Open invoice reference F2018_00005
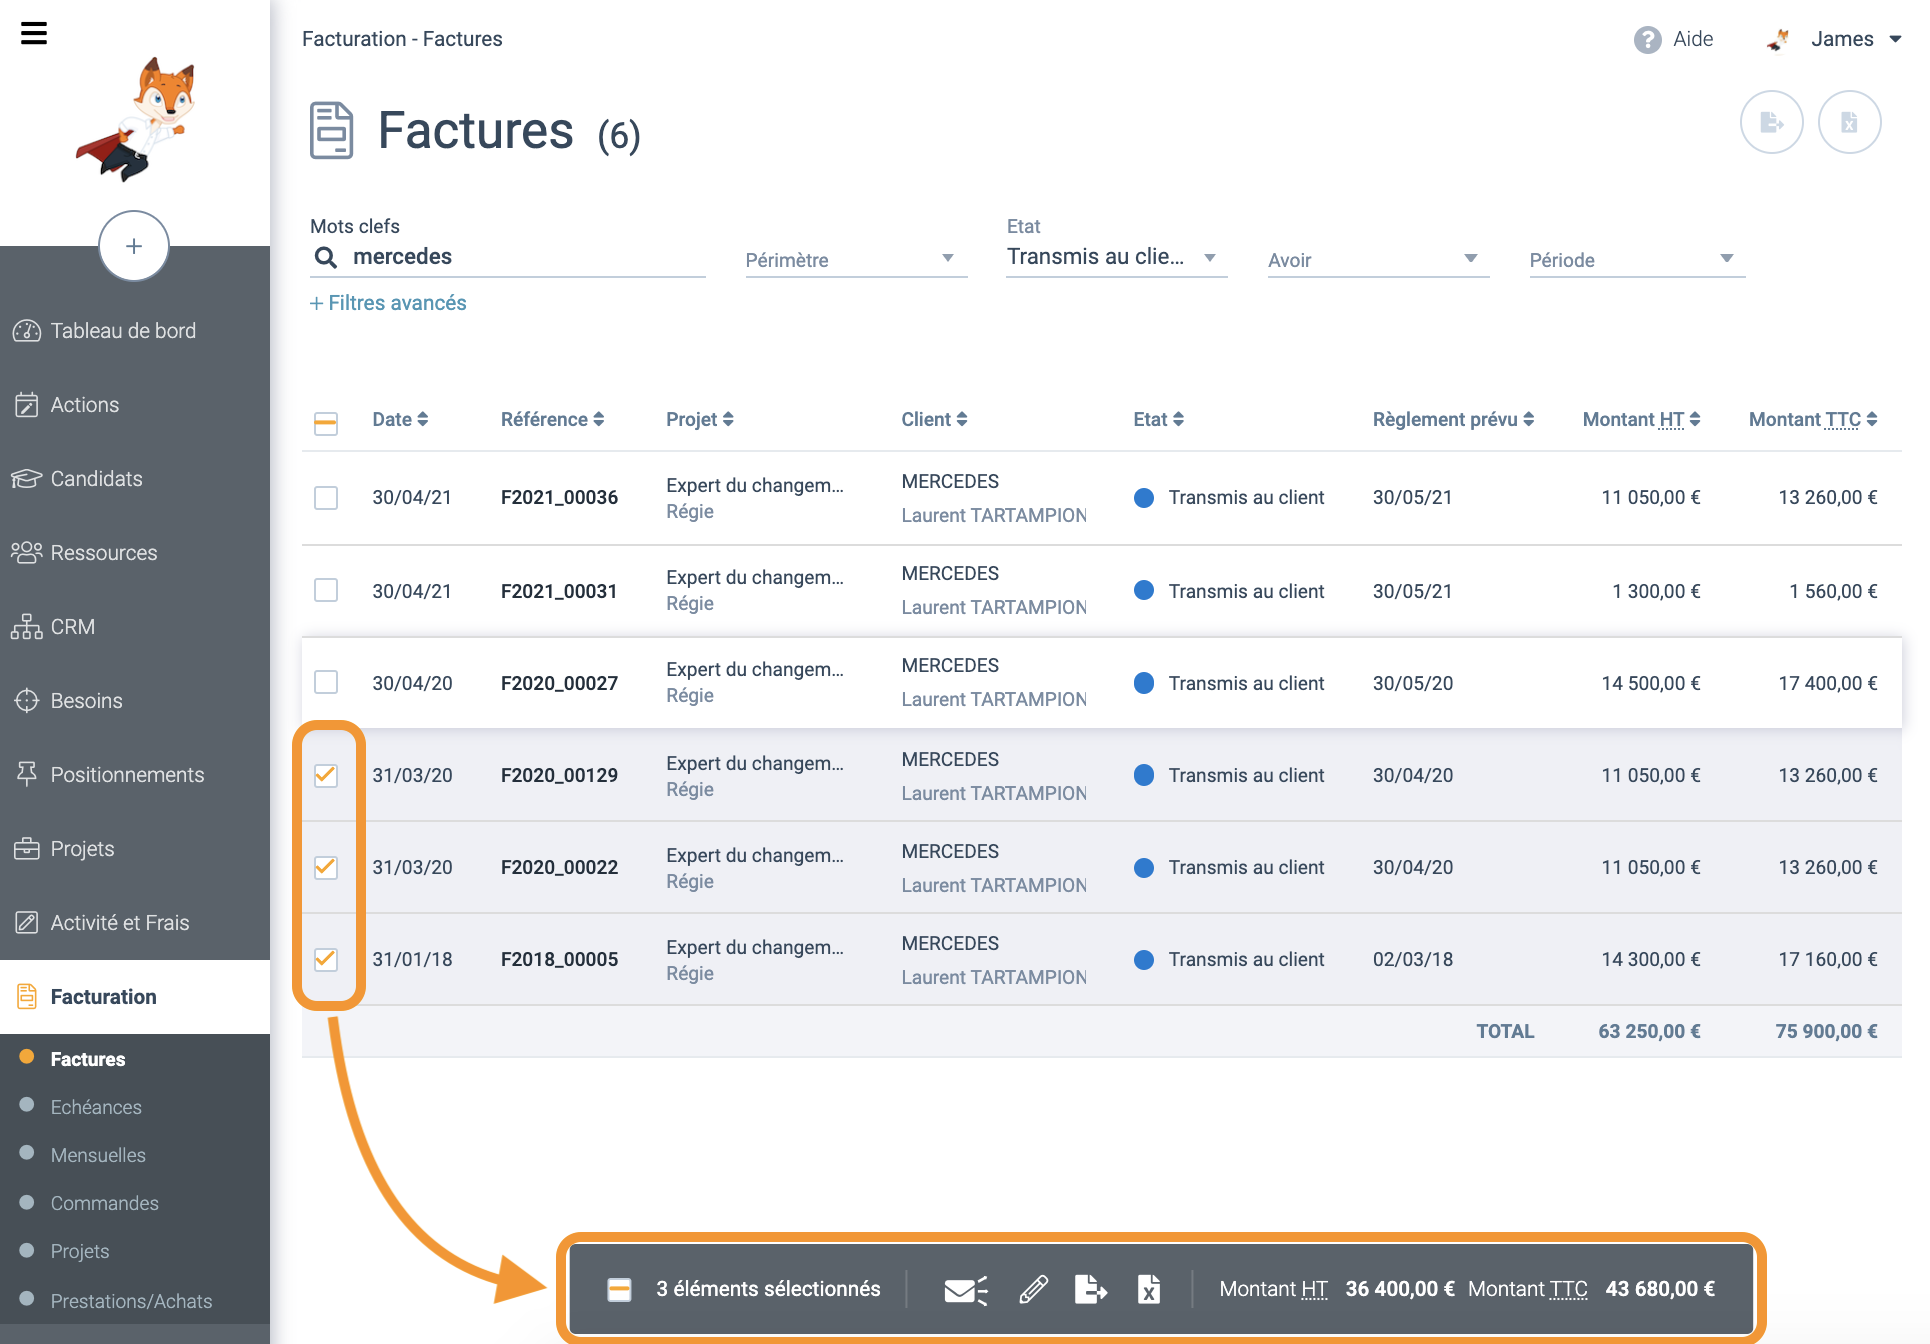 (559, 960)
